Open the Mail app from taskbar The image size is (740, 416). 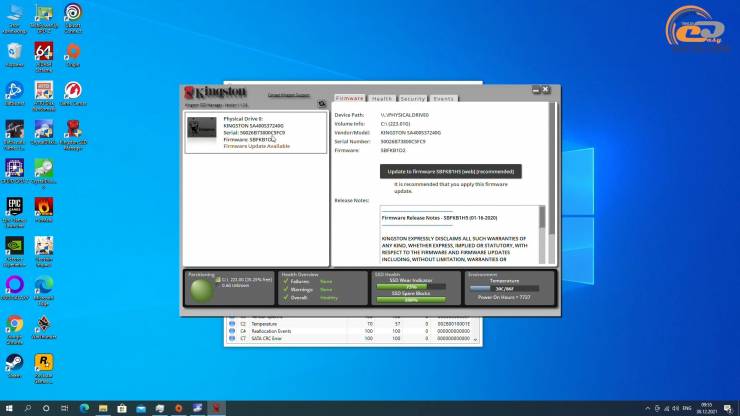tap(141, 408)
